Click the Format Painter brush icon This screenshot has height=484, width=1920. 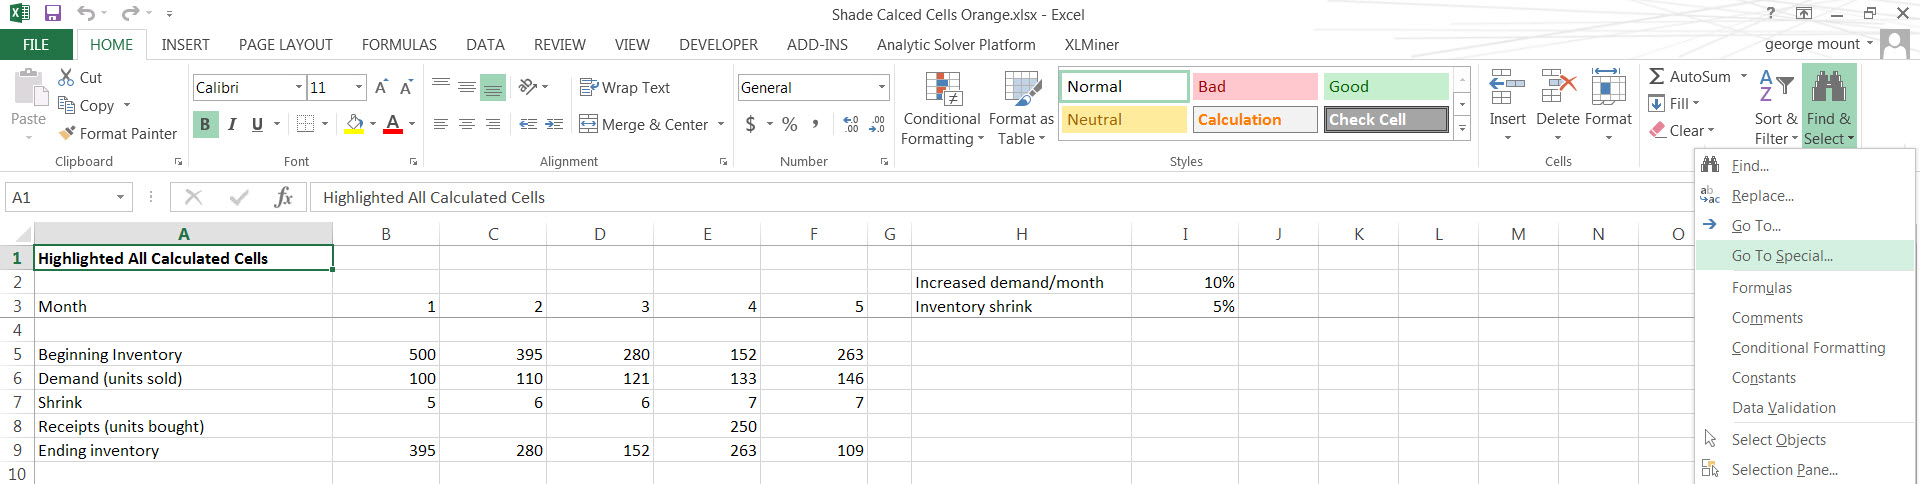pyautogui.click(x=67, y=133)
